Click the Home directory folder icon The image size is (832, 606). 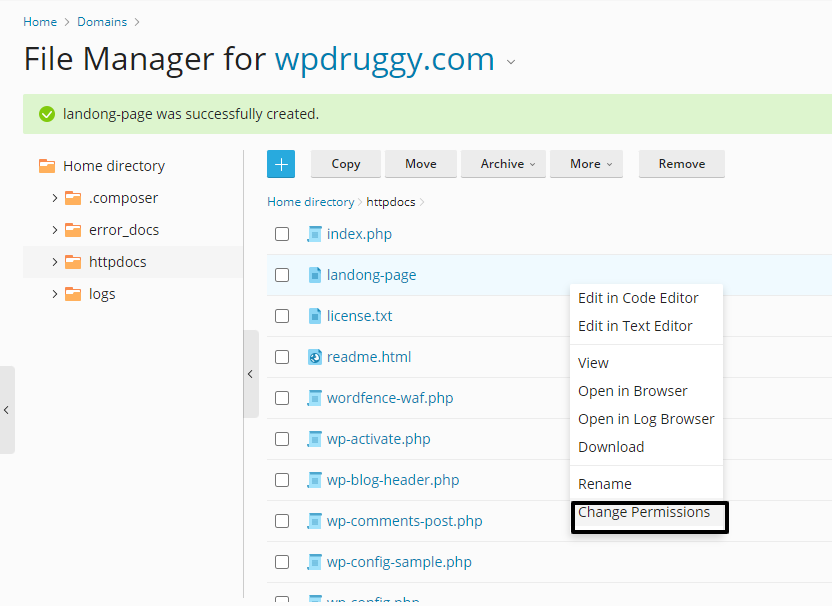click(x=47, y=166)
